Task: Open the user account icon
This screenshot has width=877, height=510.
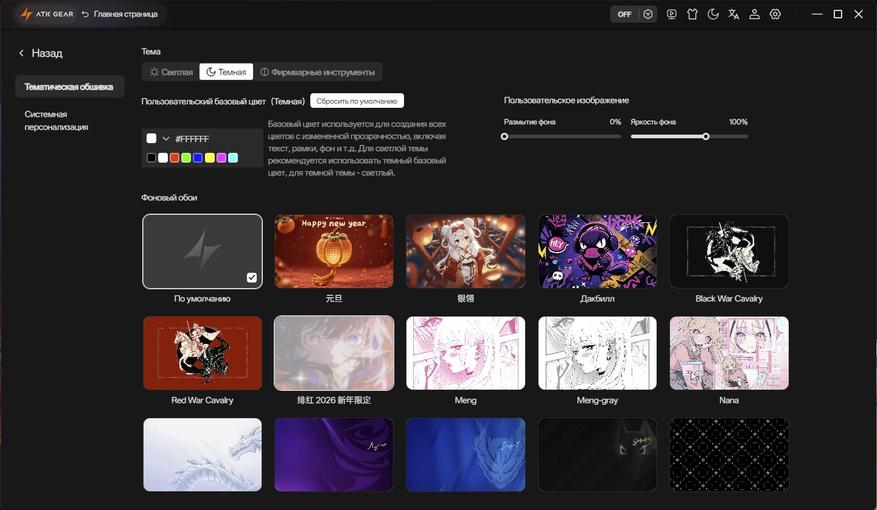Action: click(x=755, y=14)
